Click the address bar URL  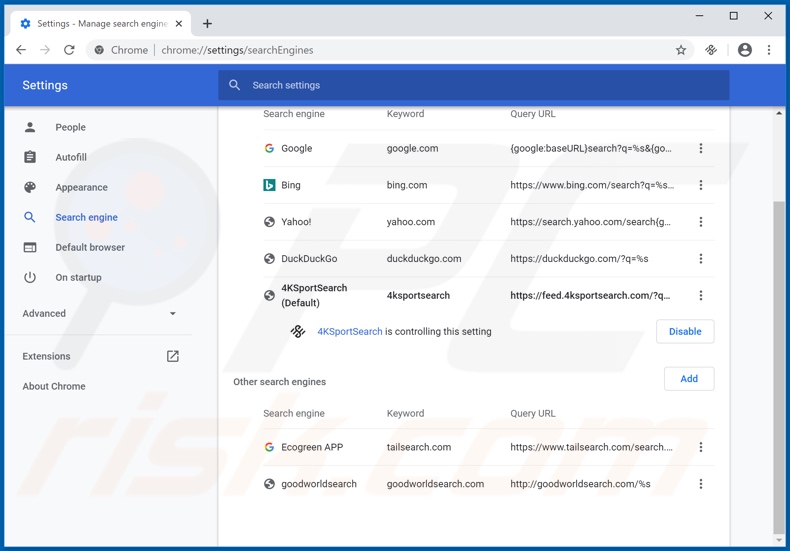coord(237,50)
